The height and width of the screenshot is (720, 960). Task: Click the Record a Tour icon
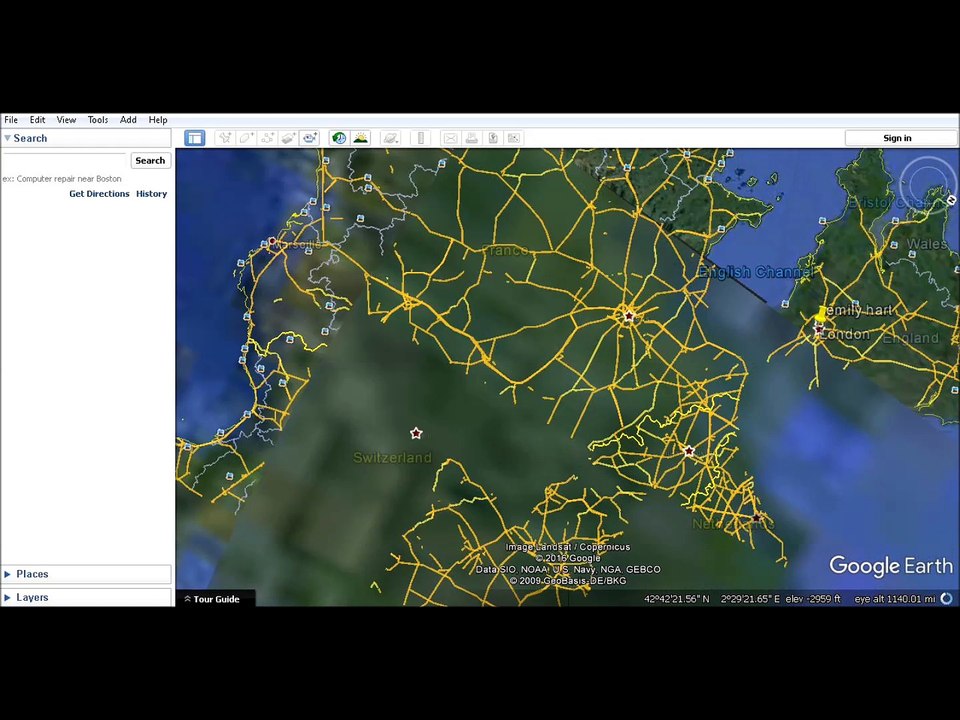click(x=310, y=138)
